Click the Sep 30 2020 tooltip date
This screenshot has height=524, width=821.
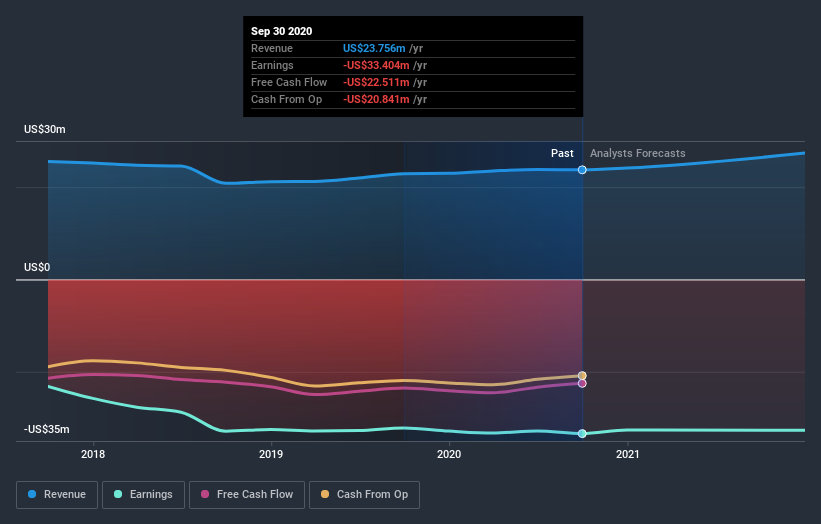pyautogui.click(x=282, y=31)
